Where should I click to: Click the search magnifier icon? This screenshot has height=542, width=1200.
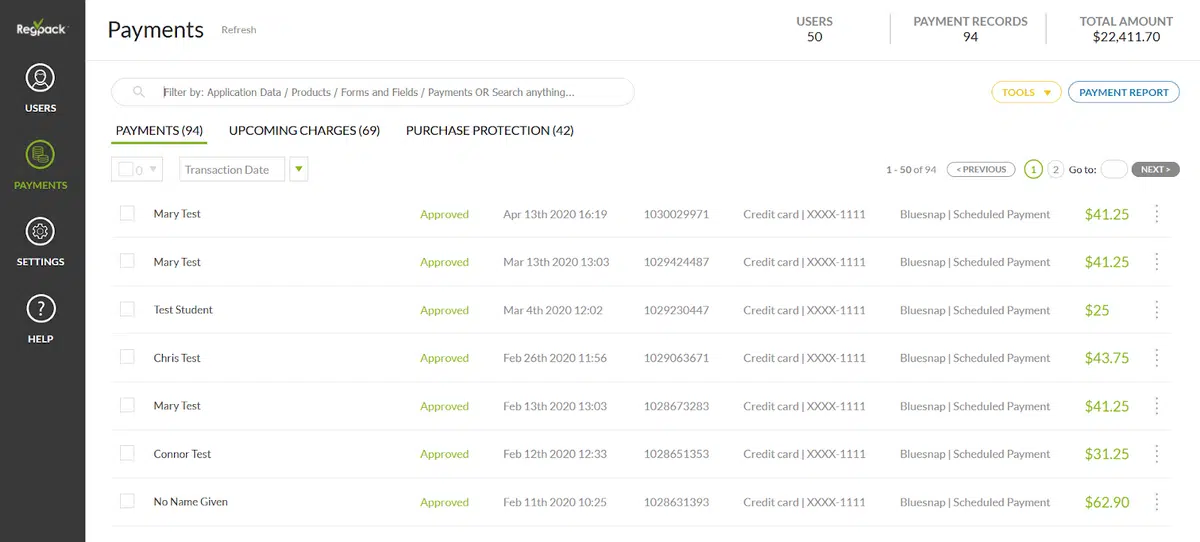[139, 92]
